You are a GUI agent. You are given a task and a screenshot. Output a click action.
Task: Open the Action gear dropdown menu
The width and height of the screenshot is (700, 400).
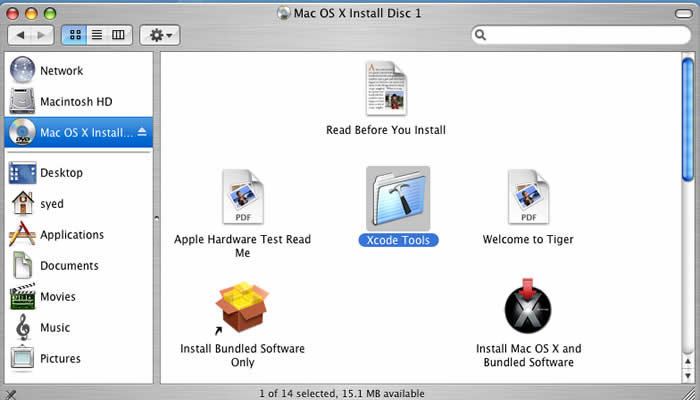pyautogui.click(x=160, y=35)
